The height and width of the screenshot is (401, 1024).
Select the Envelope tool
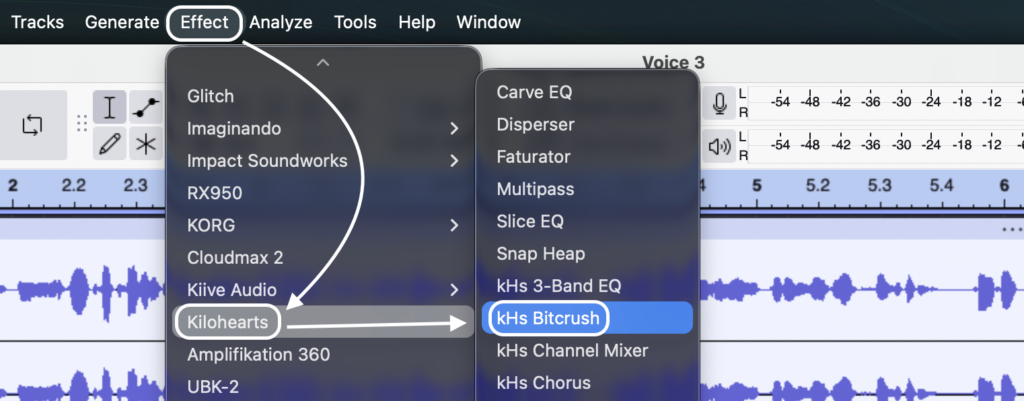tap(146, 107)
